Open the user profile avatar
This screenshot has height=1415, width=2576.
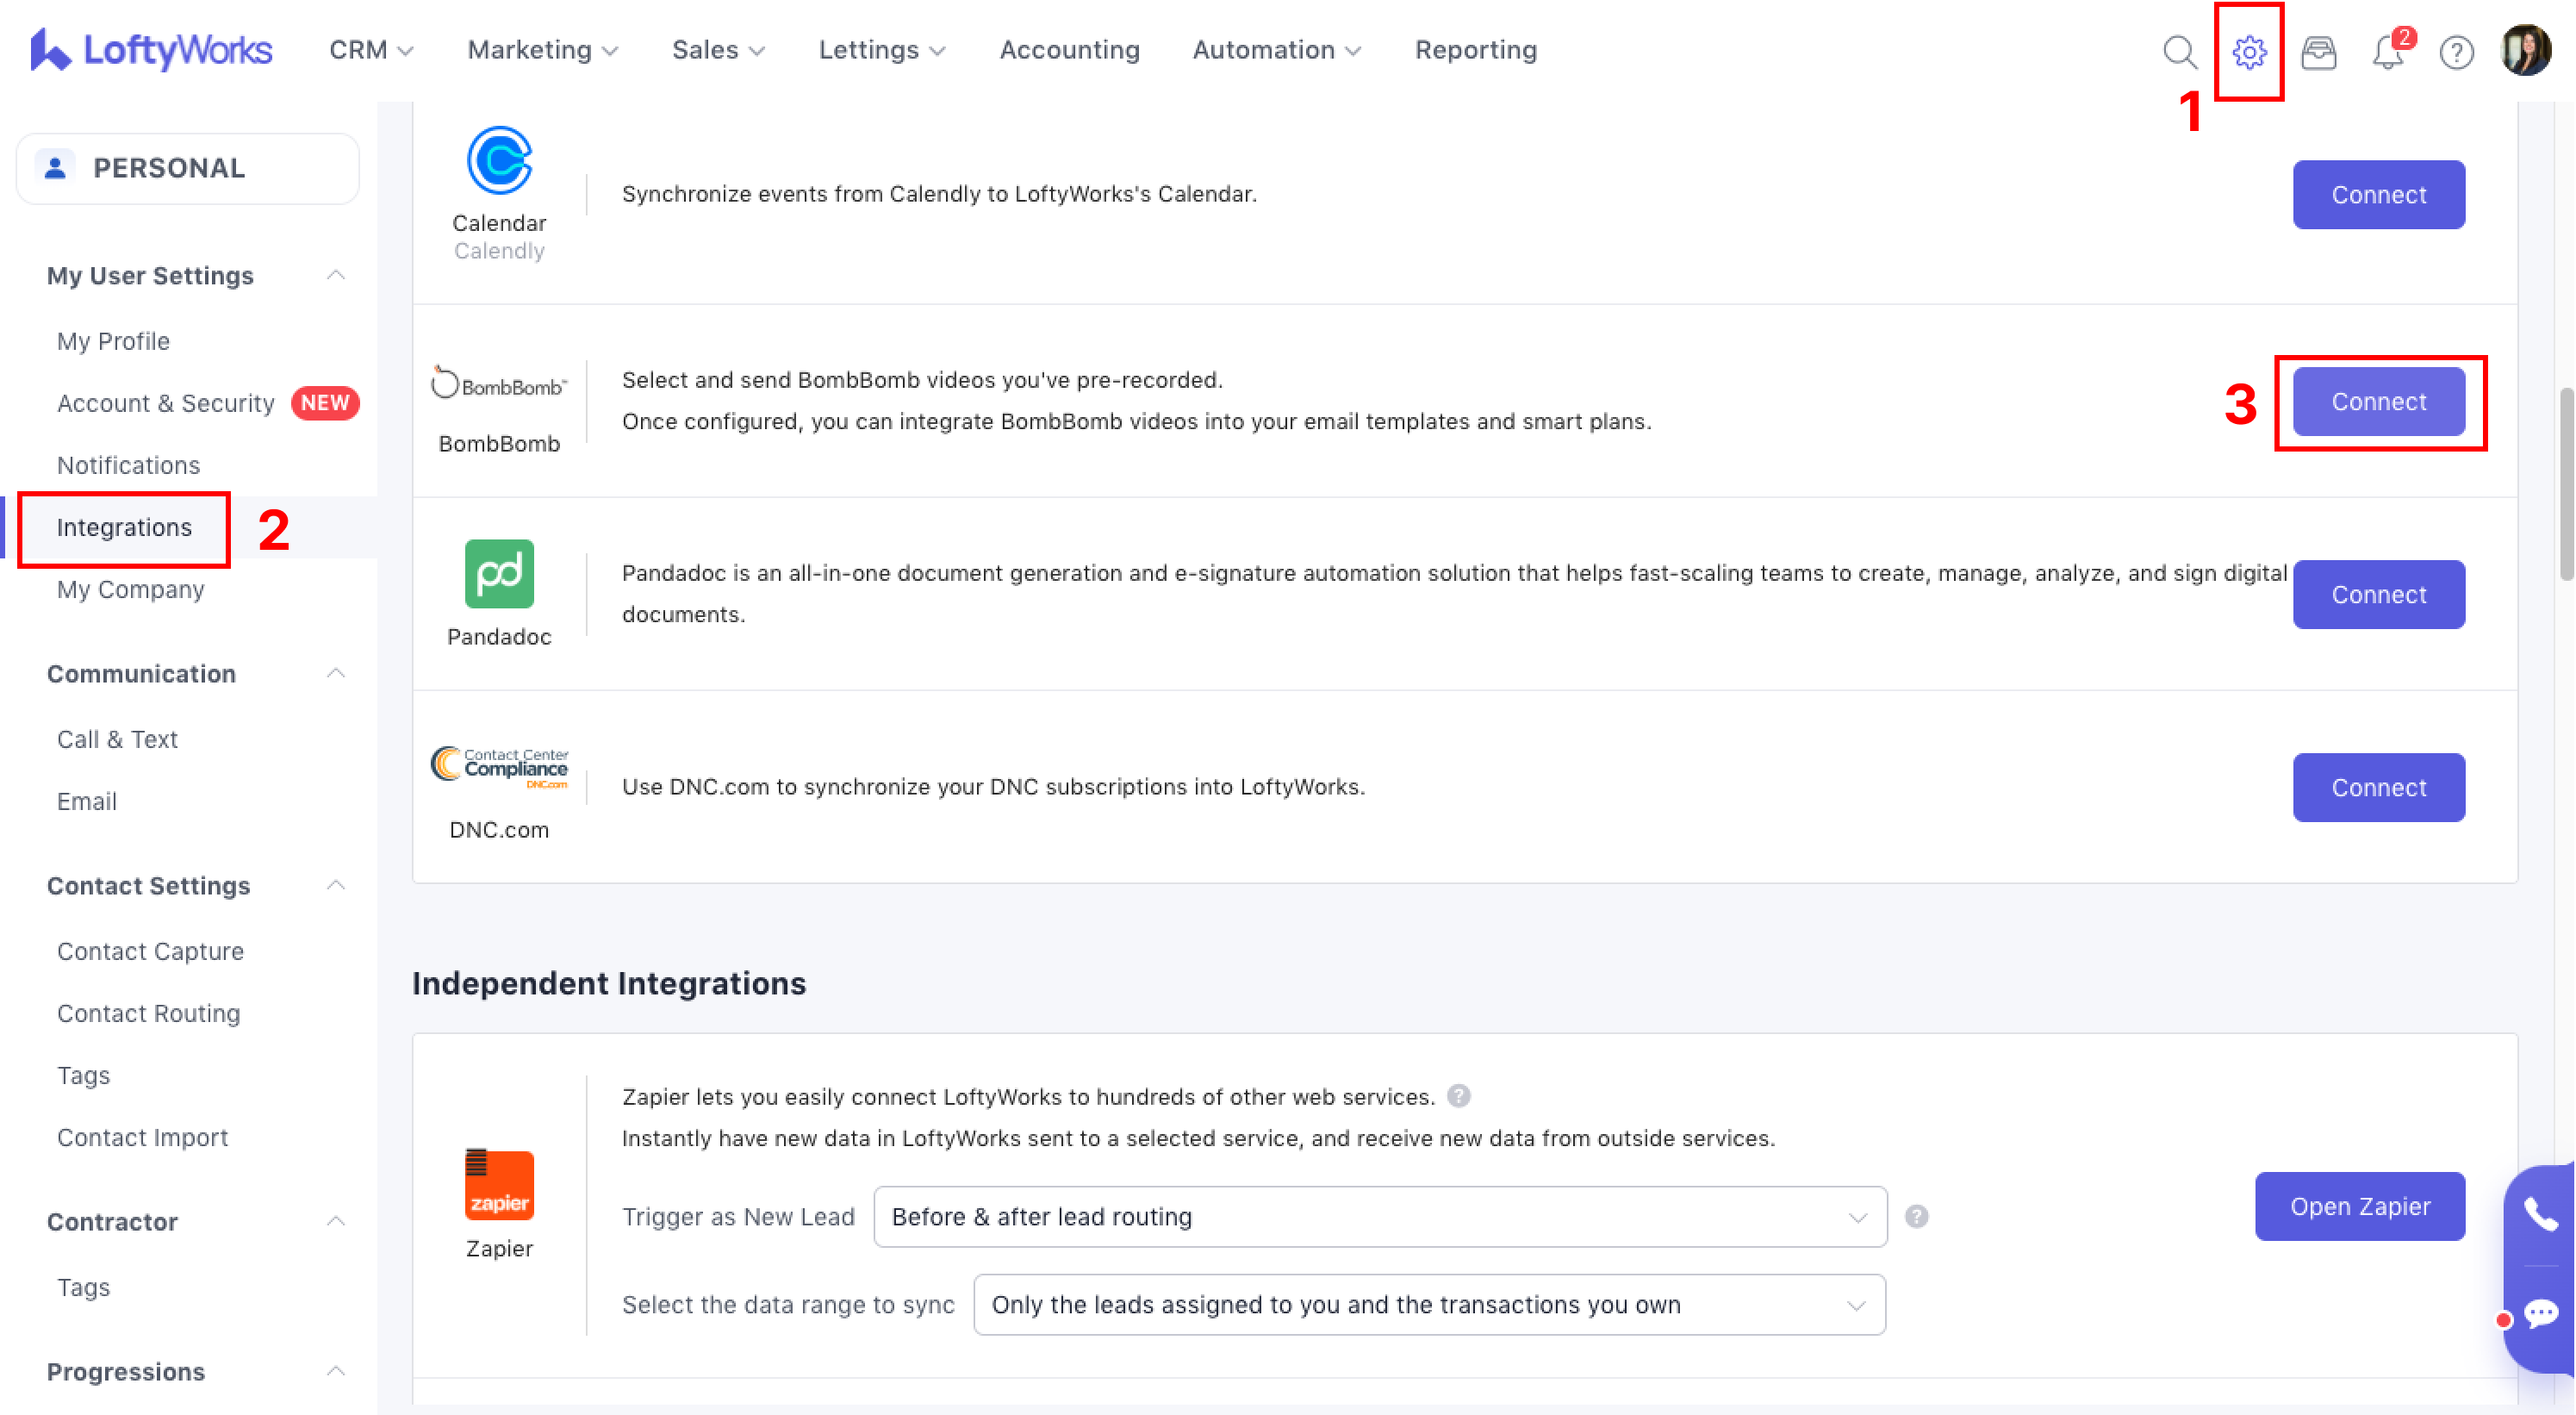click(x=2526, y=51)
